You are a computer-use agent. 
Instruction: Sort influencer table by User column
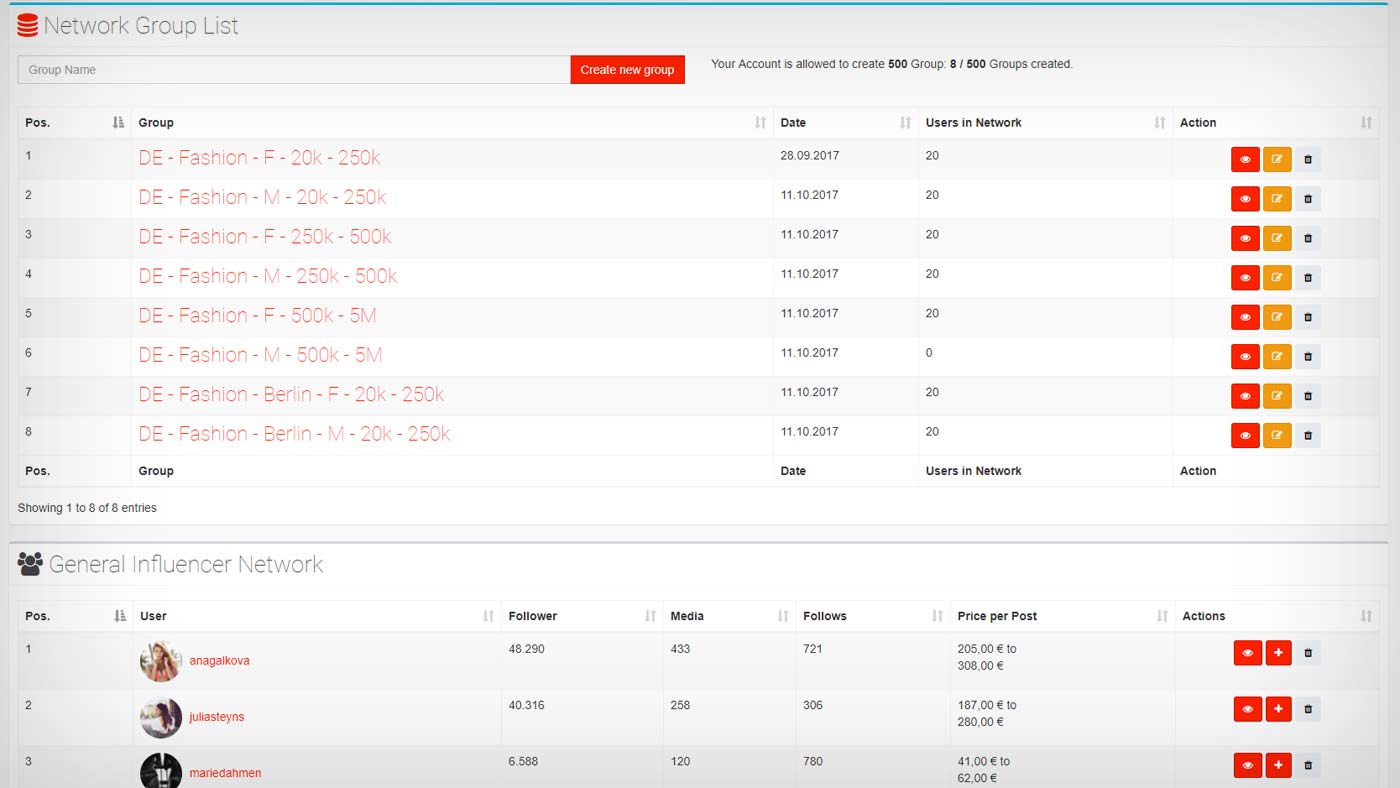click(317, 616)
